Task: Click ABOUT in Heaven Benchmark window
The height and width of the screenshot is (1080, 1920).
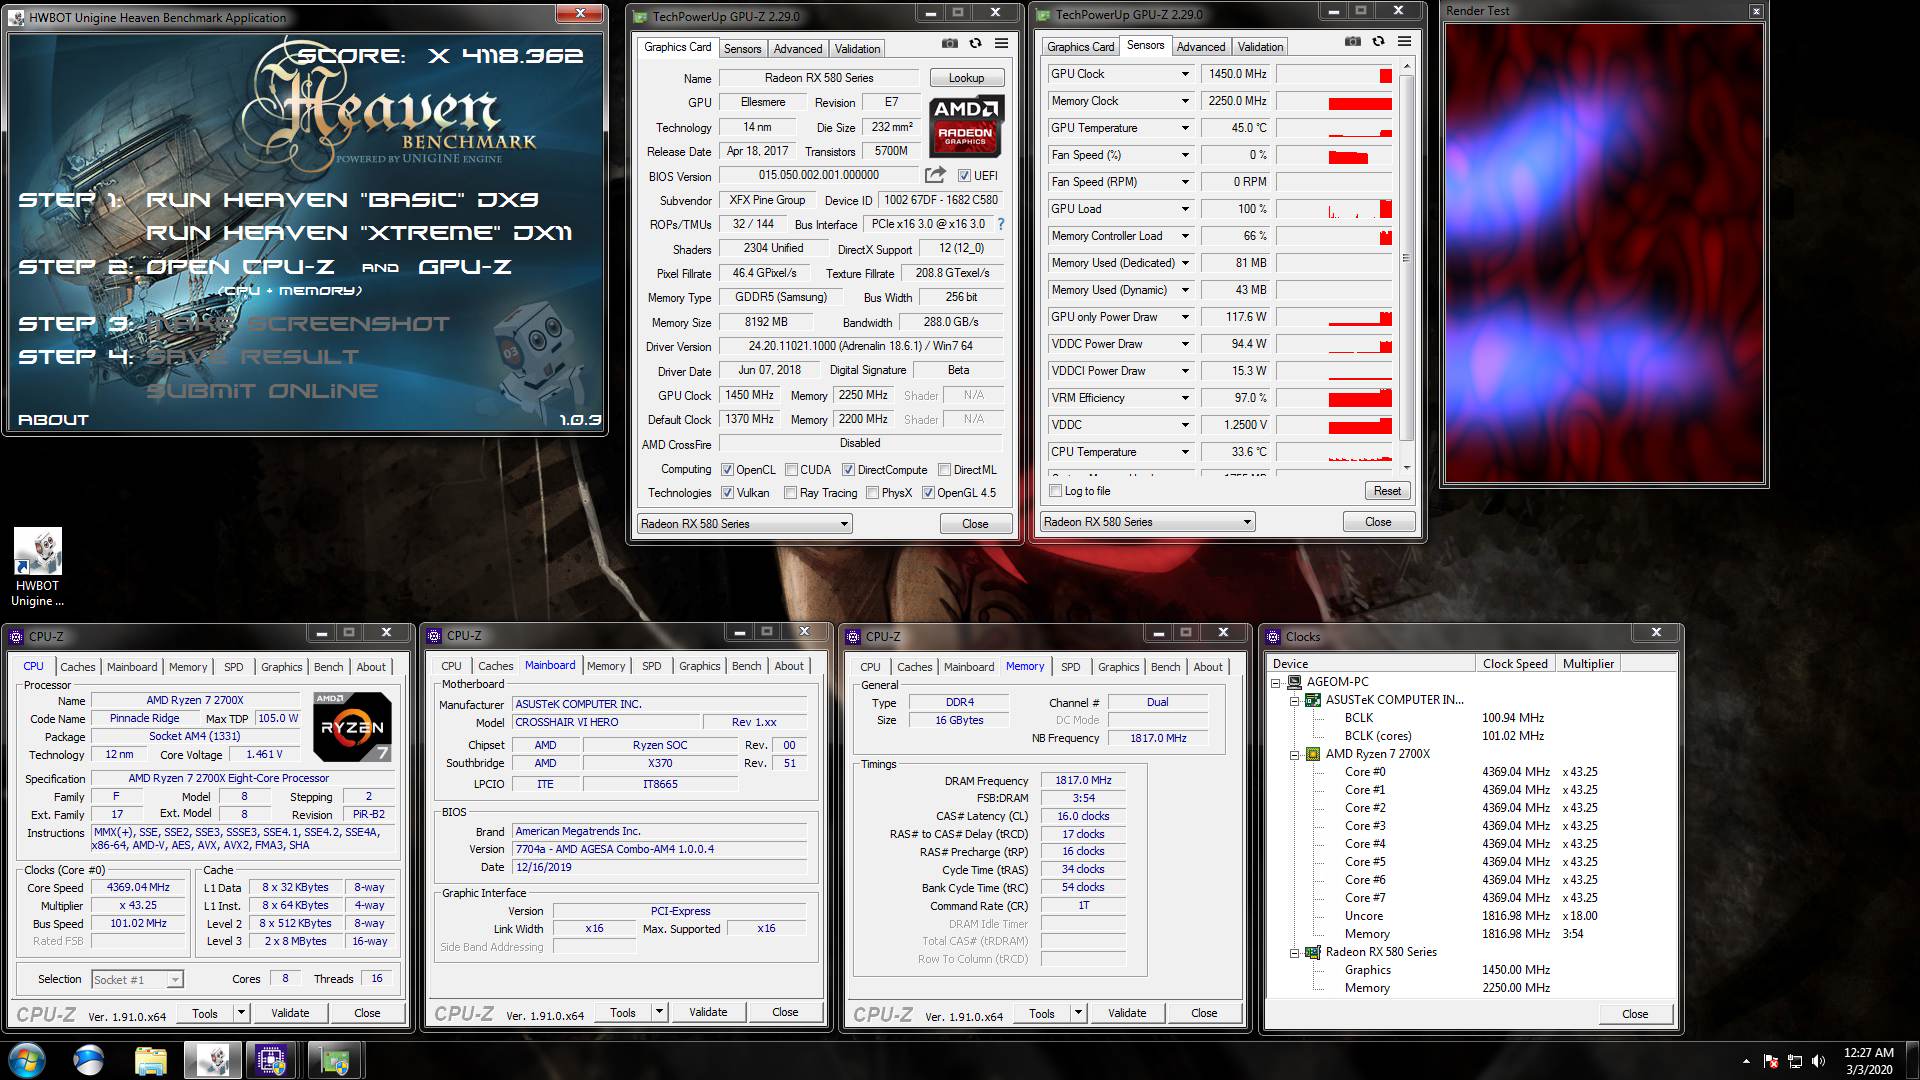Action: click(x=53, y=420)
